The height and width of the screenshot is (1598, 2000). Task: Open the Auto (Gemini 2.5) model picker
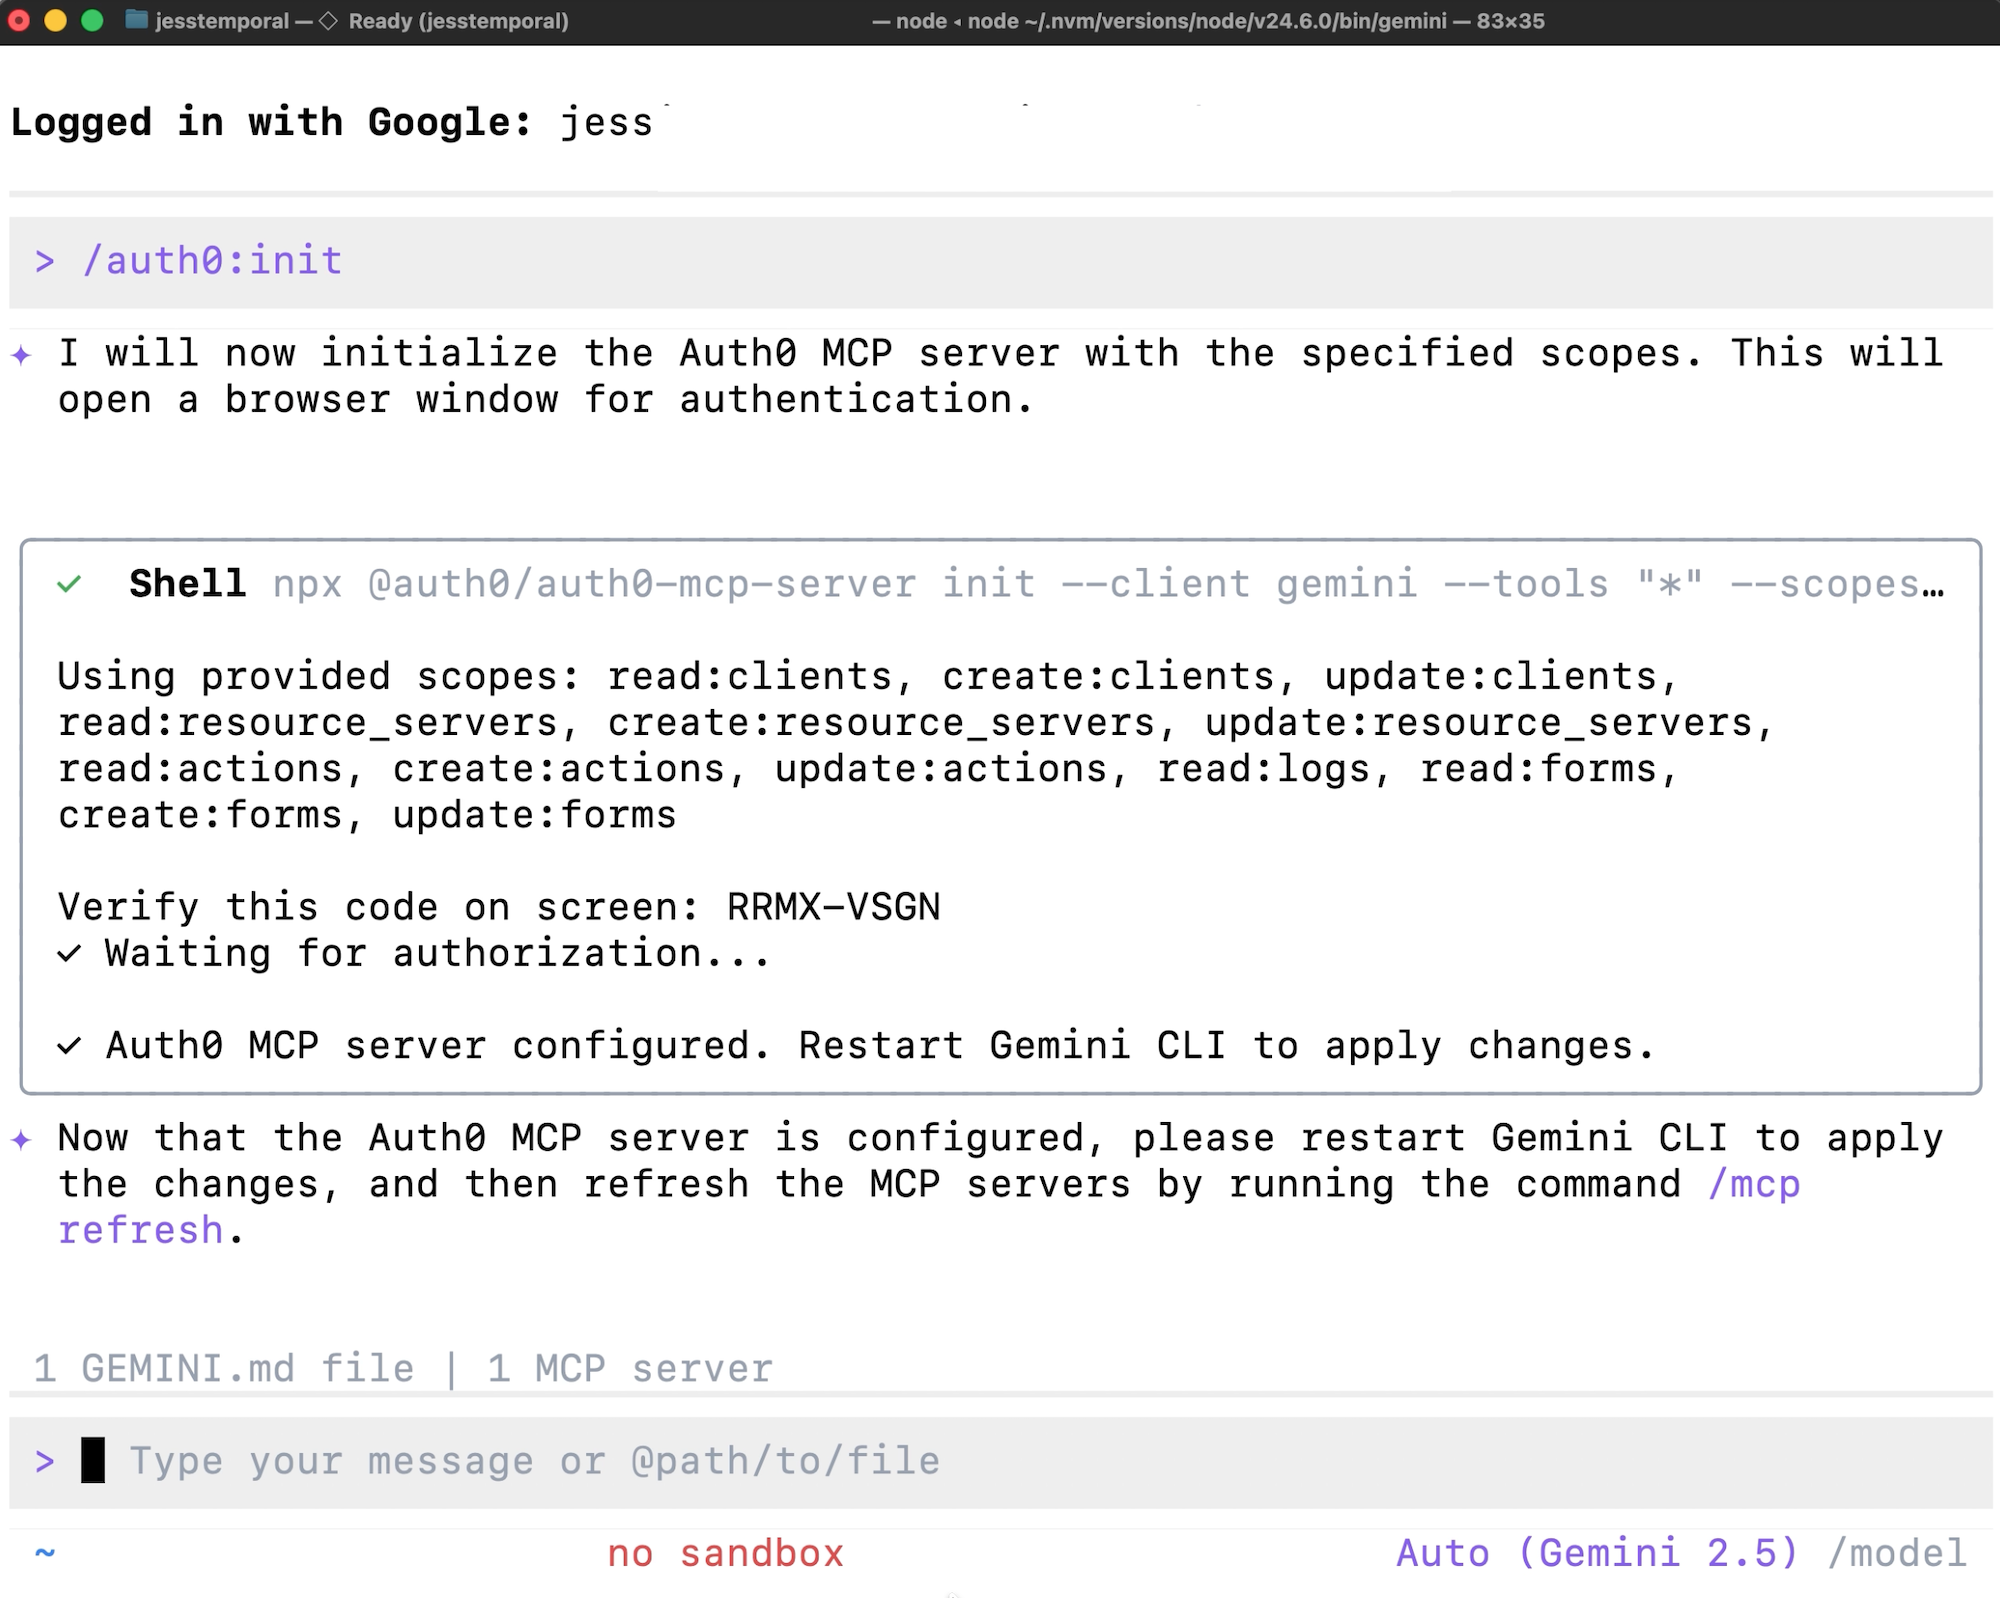coord(1594,1553)
